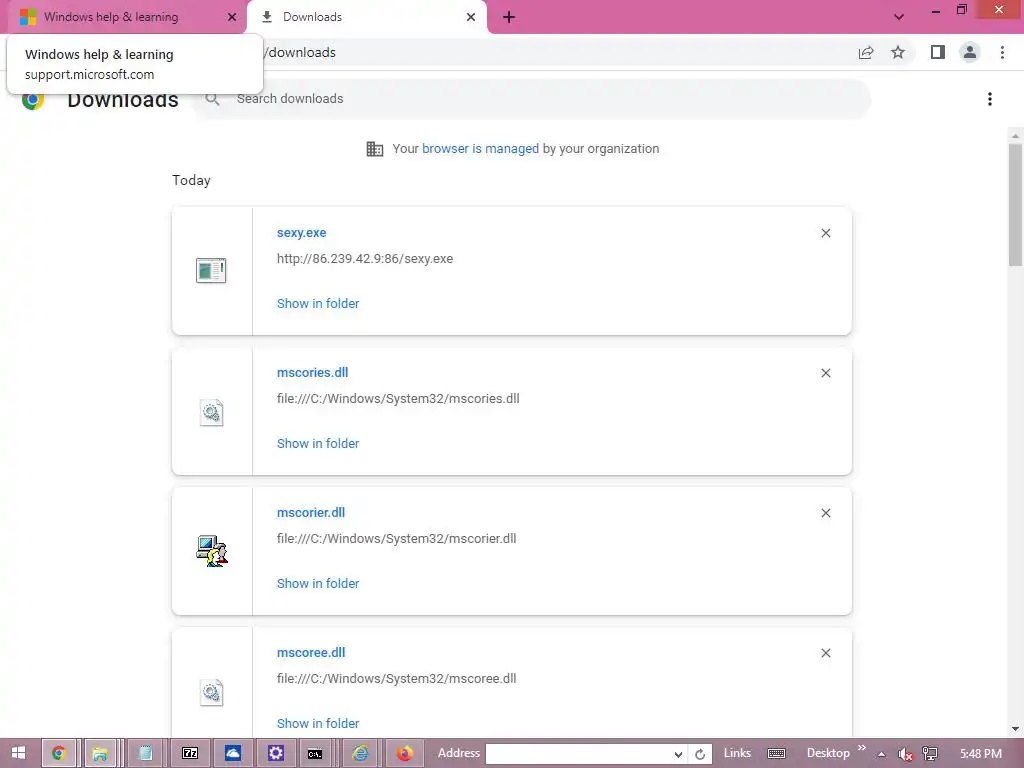Screen dimensions: 1024x768
Task: Remove mscorier.dll from the downloads list
Action: coord(825,513)
